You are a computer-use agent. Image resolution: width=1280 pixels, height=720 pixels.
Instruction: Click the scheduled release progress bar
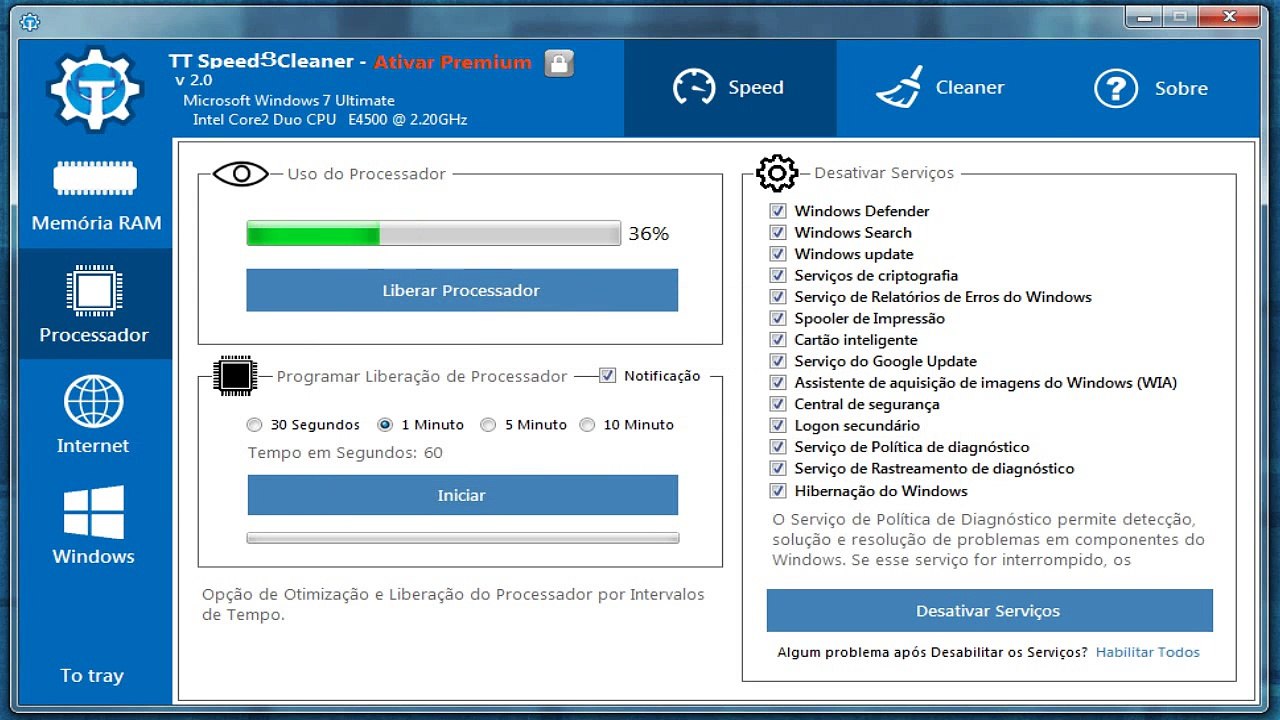pos(463,538)
